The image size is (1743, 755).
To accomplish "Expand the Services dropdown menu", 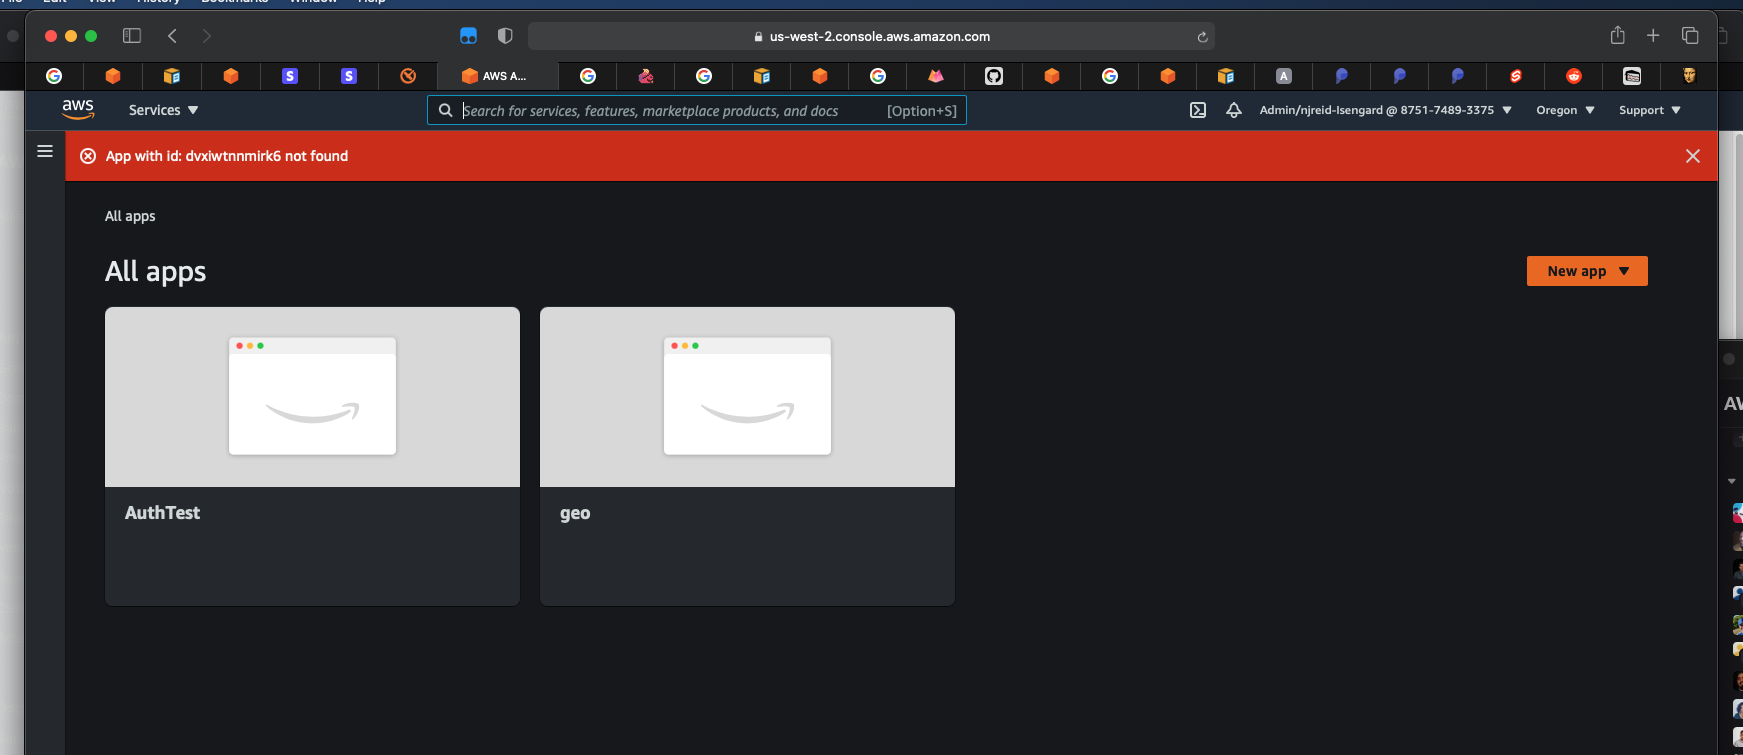I will click(x=163, y=110).
